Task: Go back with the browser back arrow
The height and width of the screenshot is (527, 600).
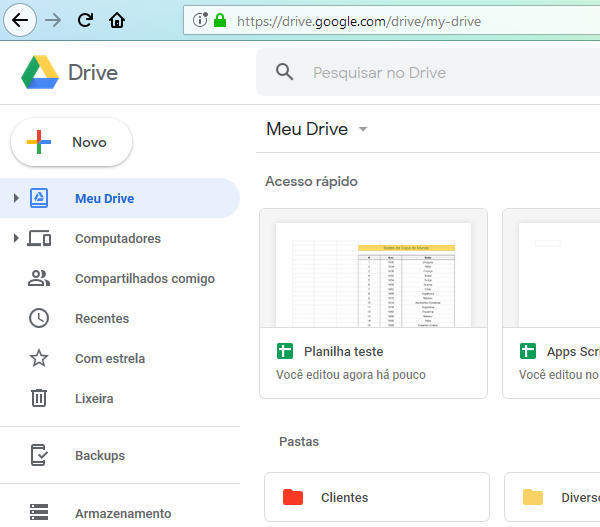Action: click(x=20, y=20)
